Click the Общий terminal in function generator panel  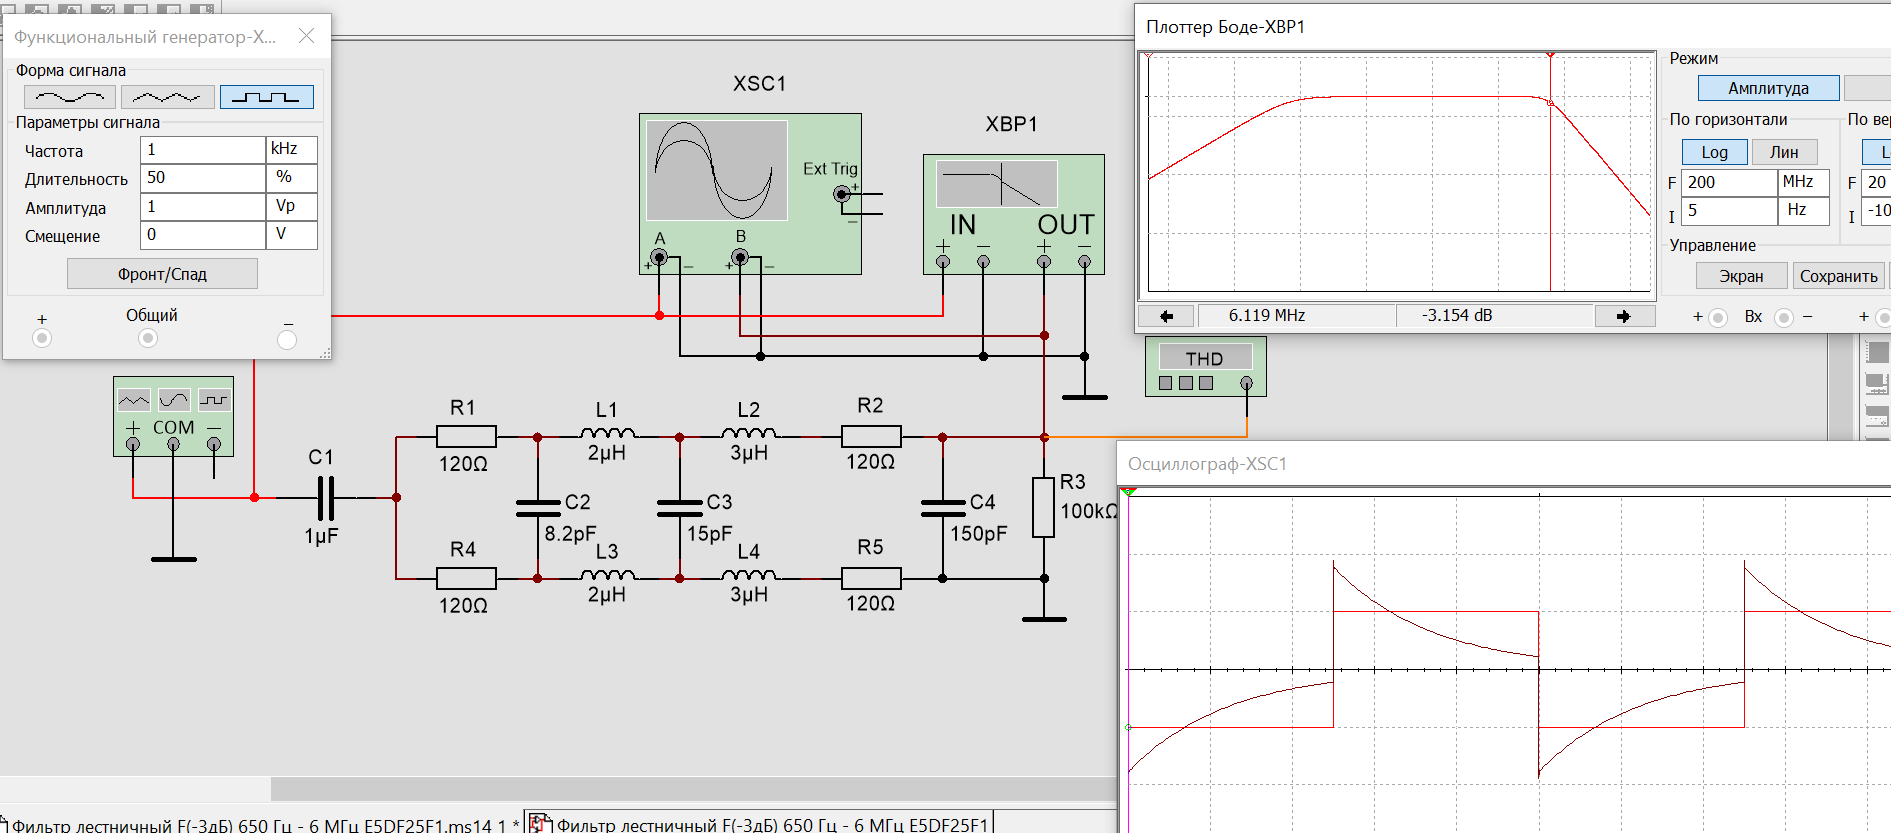point(148,338)
